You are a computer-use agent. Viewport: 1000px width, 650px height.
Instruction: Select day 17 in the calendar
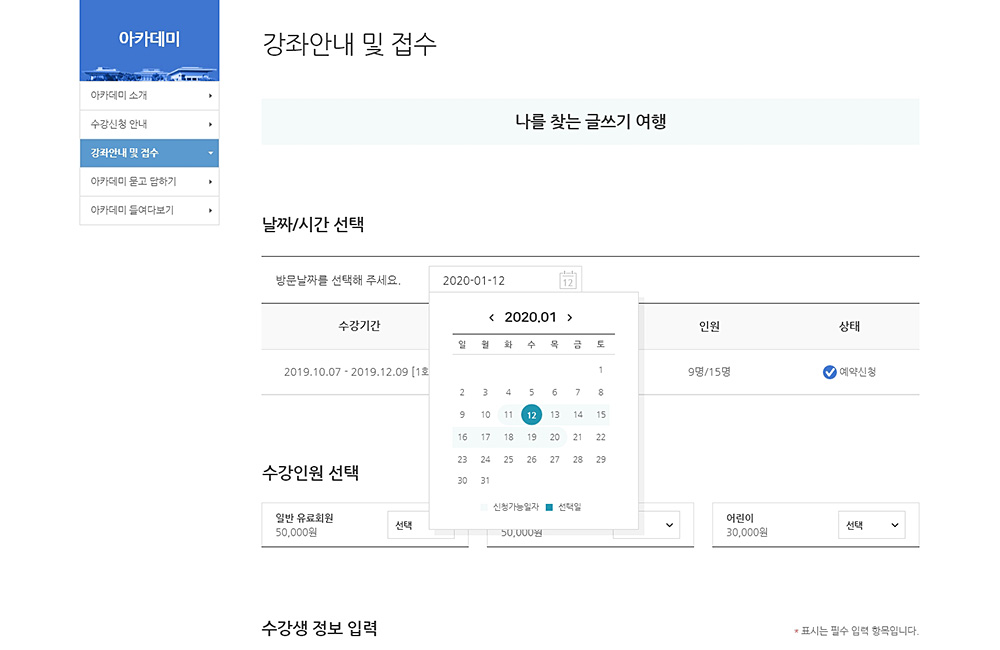(485, 437)
